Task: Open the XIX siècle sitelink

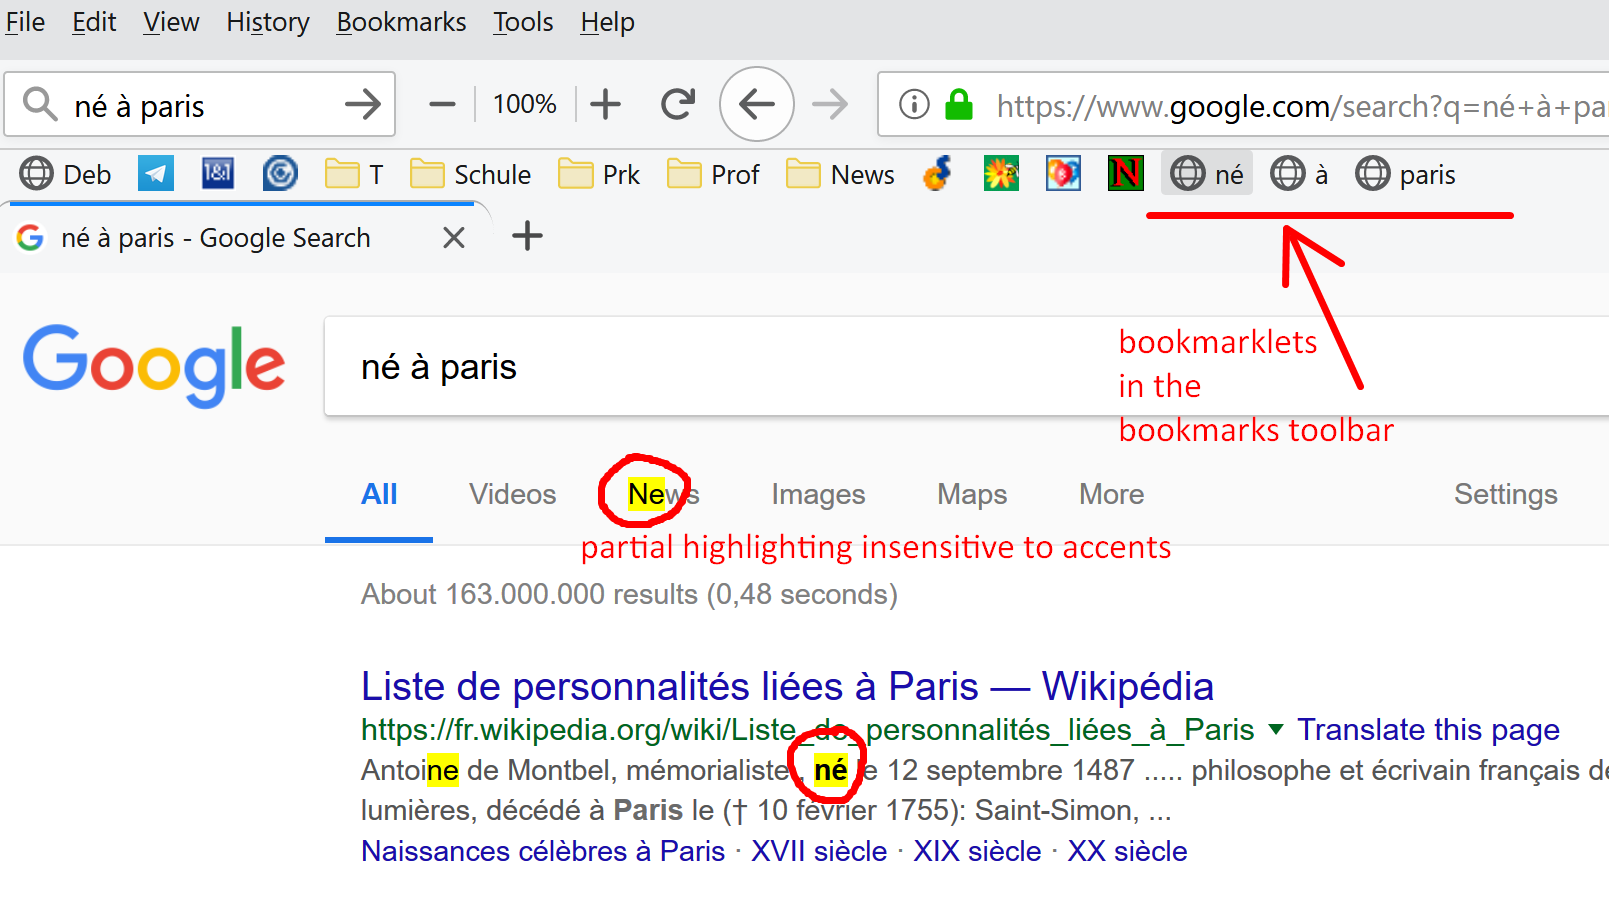Action: coord(977,851)
